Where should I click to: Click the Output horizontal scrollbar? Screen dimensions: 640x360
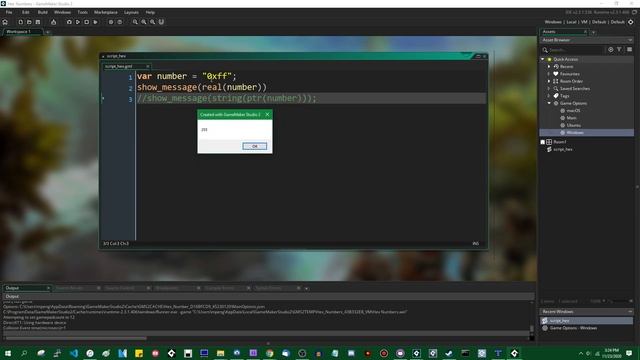click(76, 338)
